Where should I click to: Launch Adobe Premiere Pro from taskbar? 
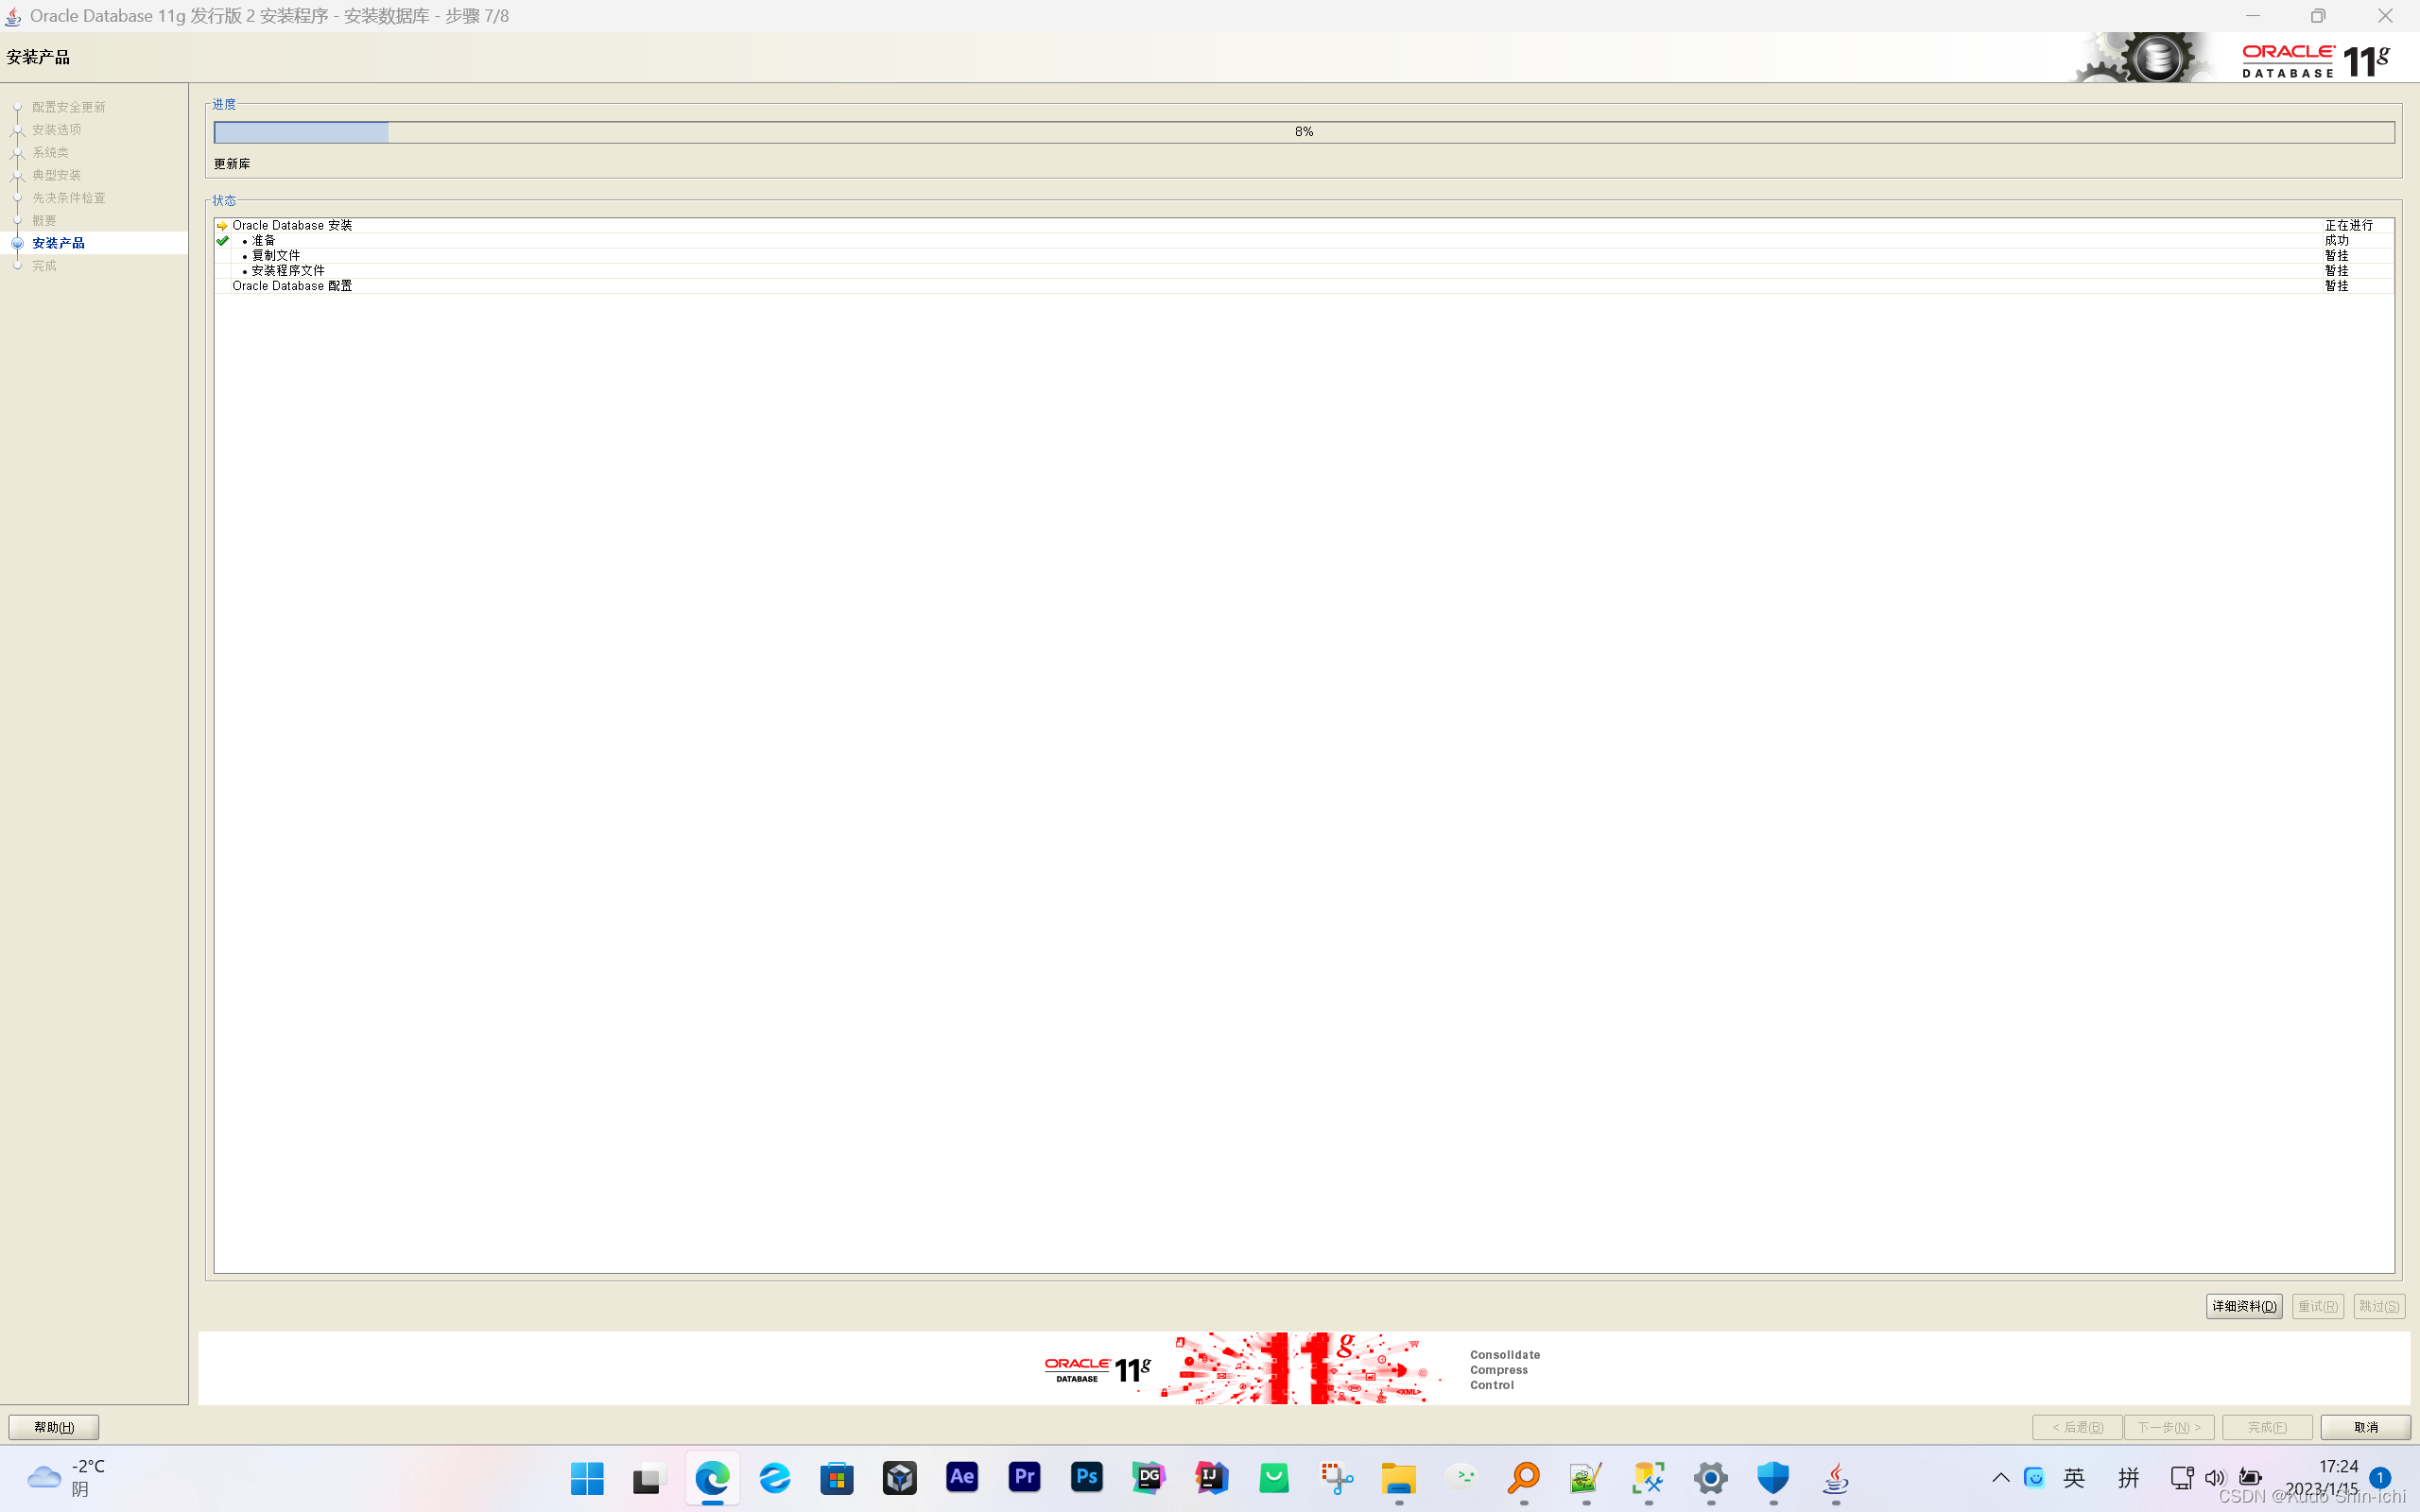[x=1024, y=1477]
